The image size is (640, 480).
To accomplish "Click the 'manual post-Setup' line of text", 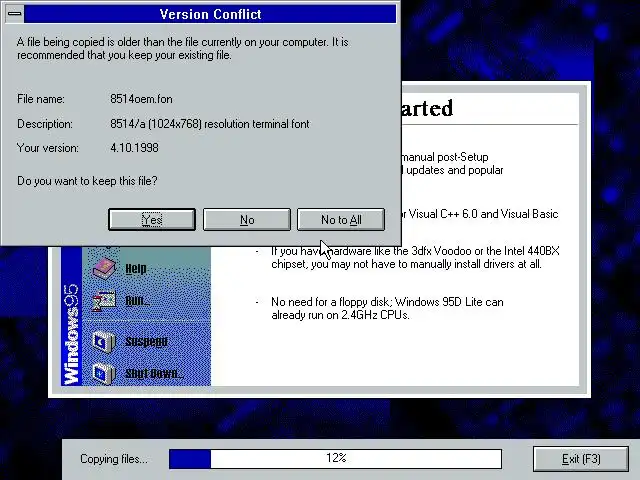I will [445, 157].
